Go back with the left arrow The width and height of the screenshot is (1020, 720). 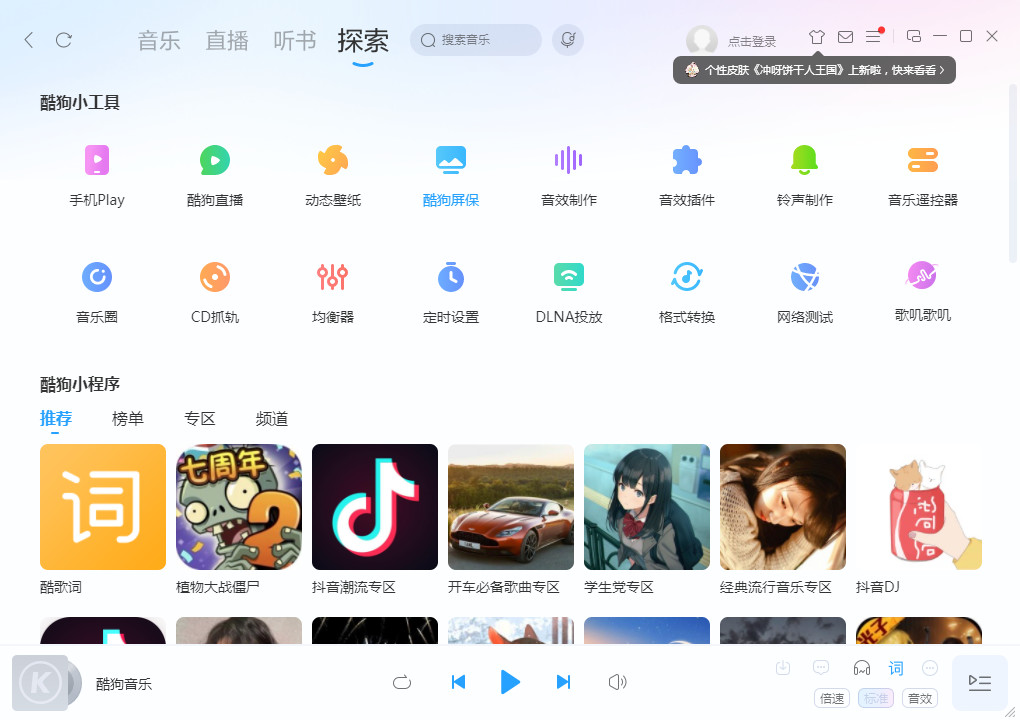click(x=29, y=40)
